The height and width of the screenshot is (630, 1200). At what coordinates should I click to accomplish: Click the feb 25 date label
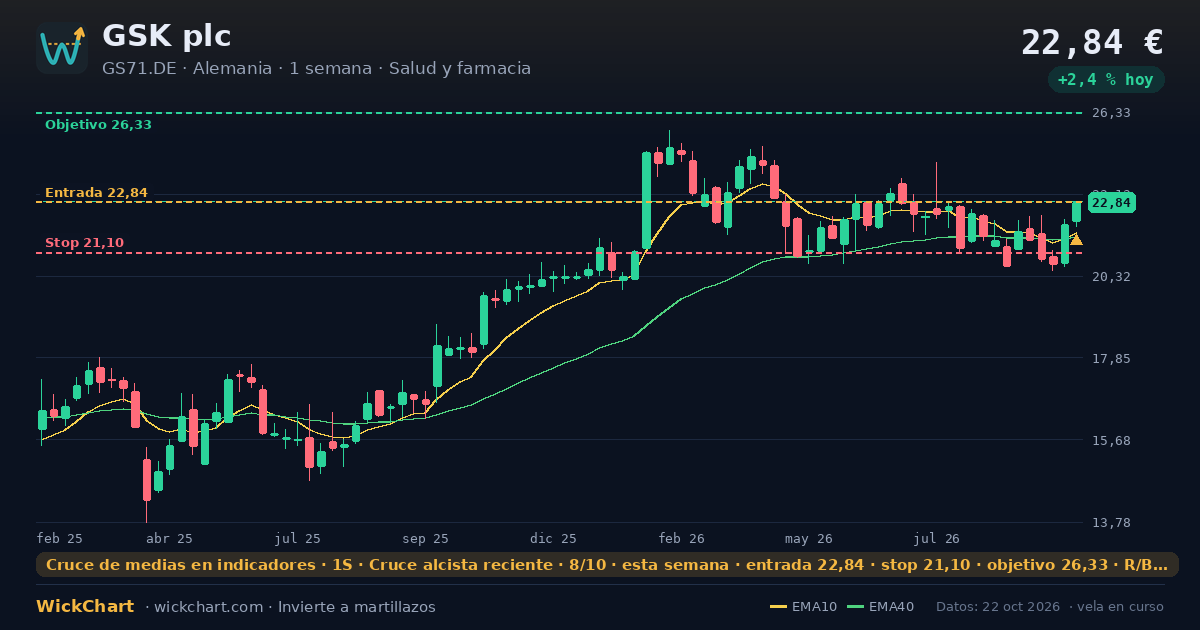pyautogui.click(x=59, y=538)
